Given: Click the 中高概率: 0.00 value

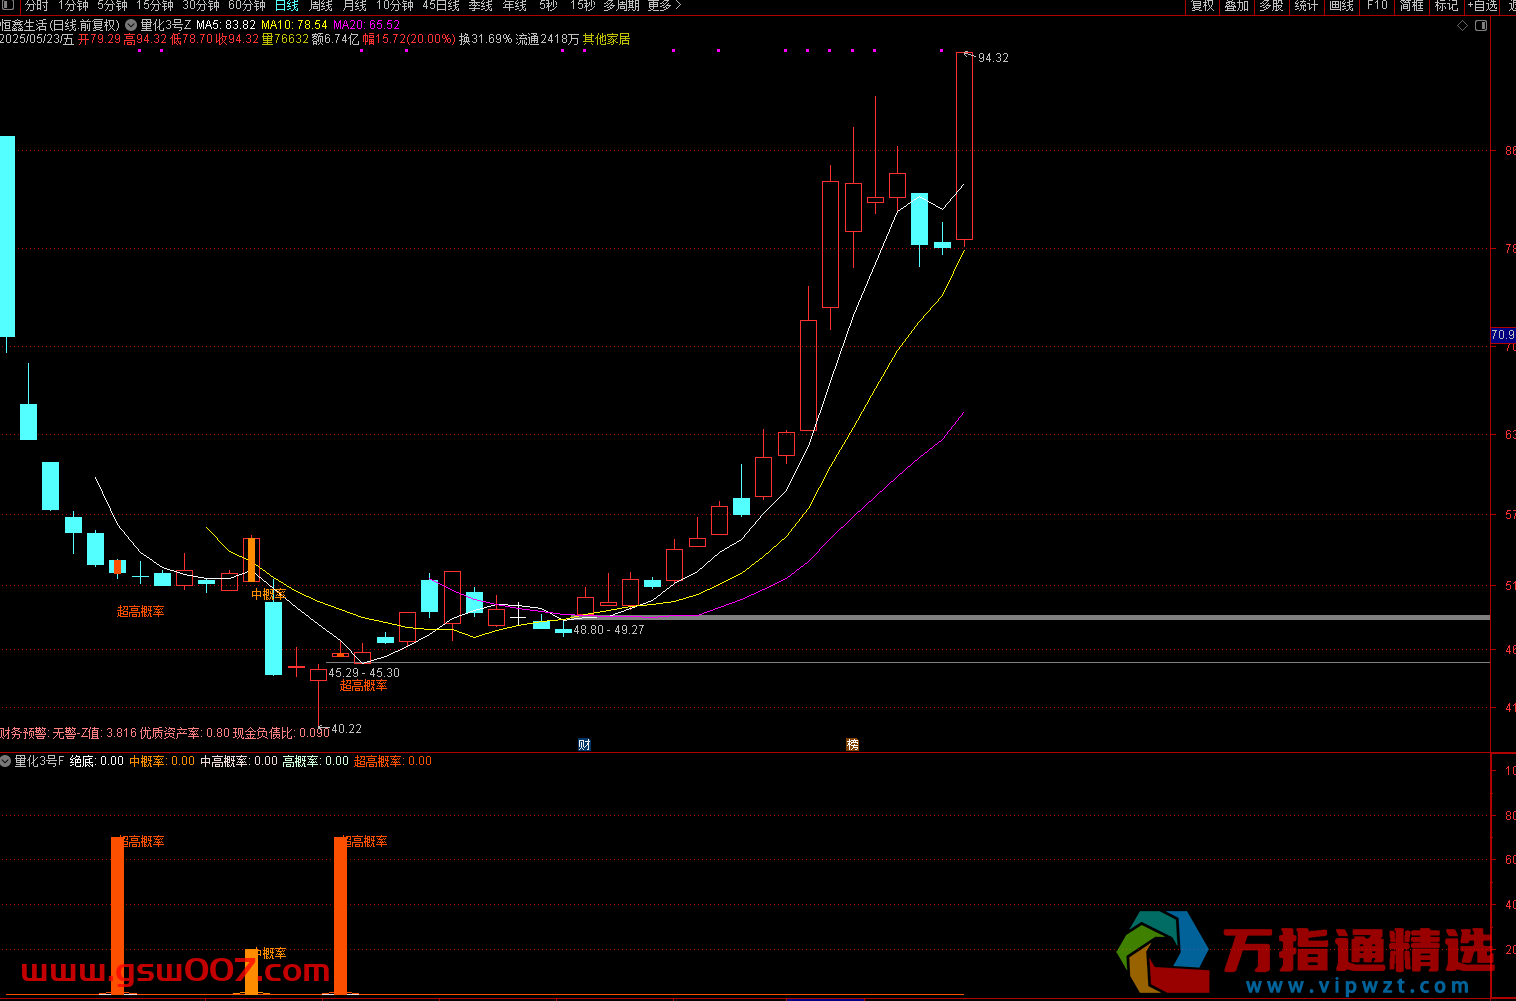Looking at the screenshot, I should pos(239,761).
